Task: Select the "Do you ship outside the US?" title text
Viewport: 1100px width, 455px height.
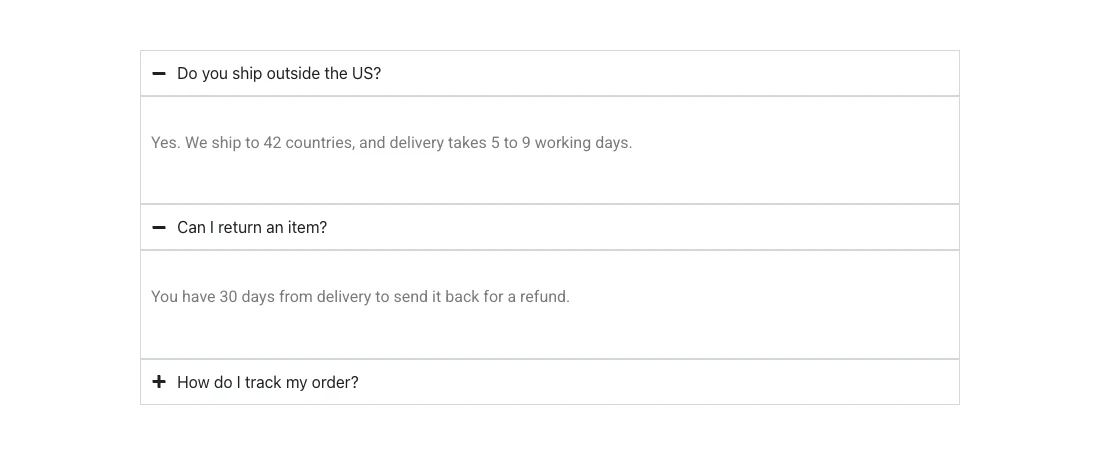Action: (x=279, y=74)
